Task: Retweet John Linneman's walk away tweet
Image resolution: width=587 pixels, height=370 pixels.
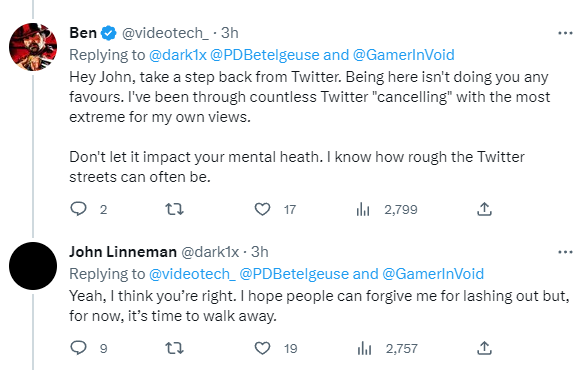Action: pos(174,348)
